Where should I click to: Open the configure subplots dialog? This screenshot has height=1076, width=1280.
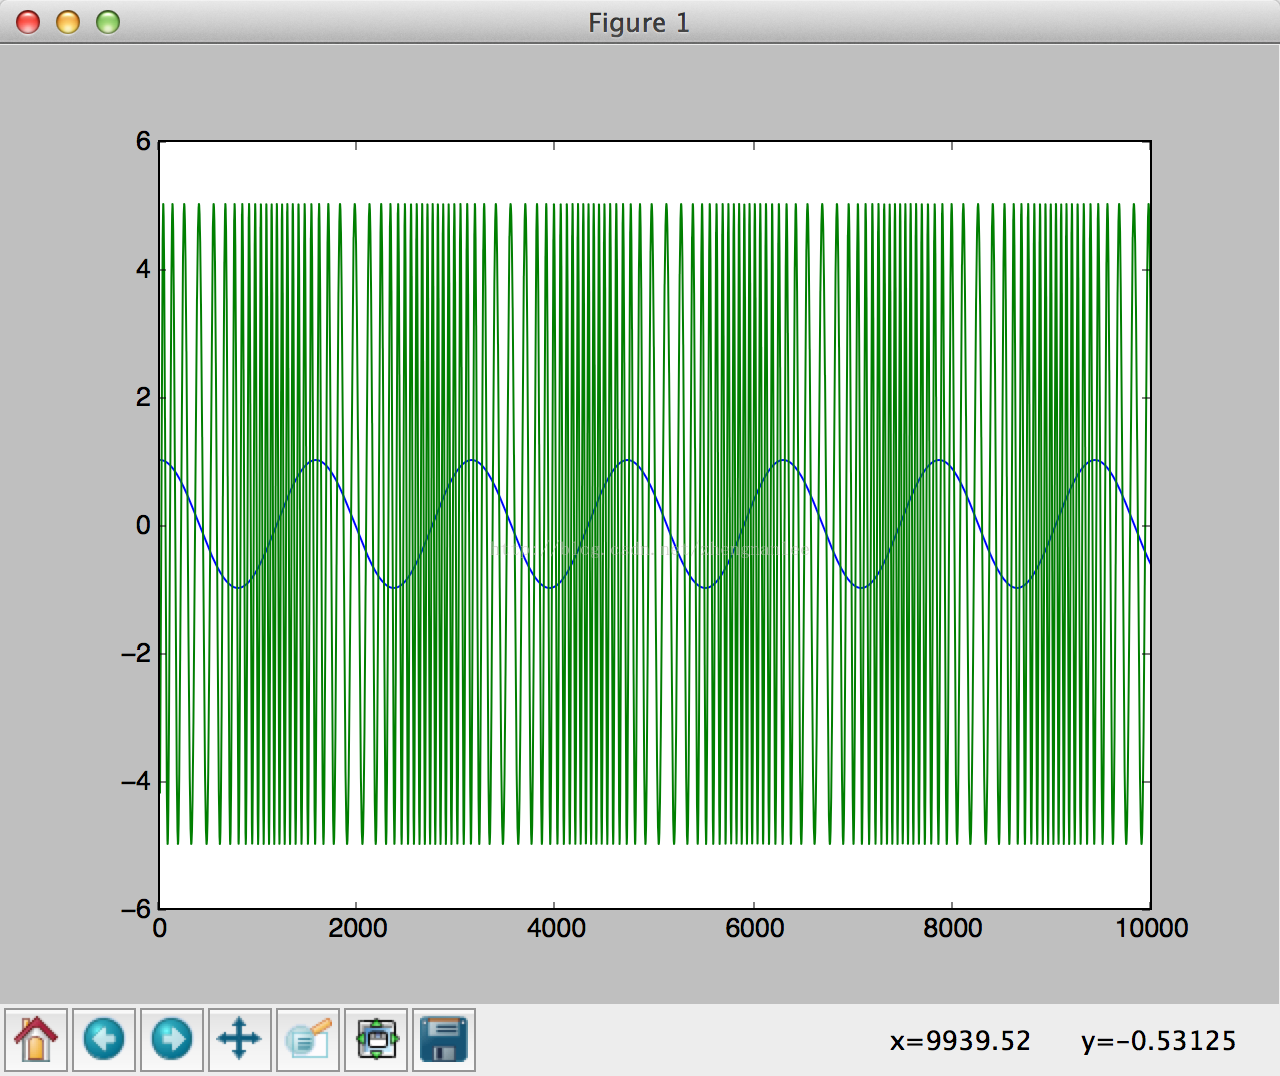point(376,1040)
